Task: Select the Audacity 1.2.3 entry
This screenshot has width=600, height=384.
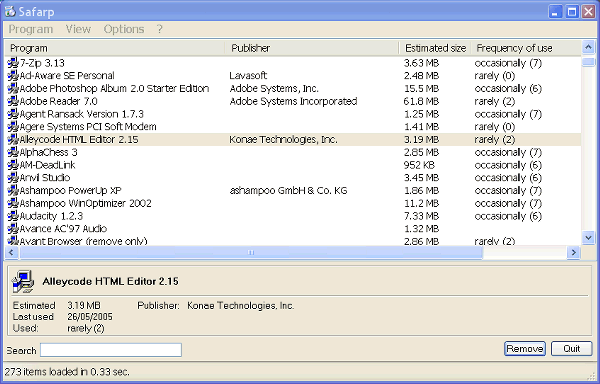Action: (x=51, y=216)
